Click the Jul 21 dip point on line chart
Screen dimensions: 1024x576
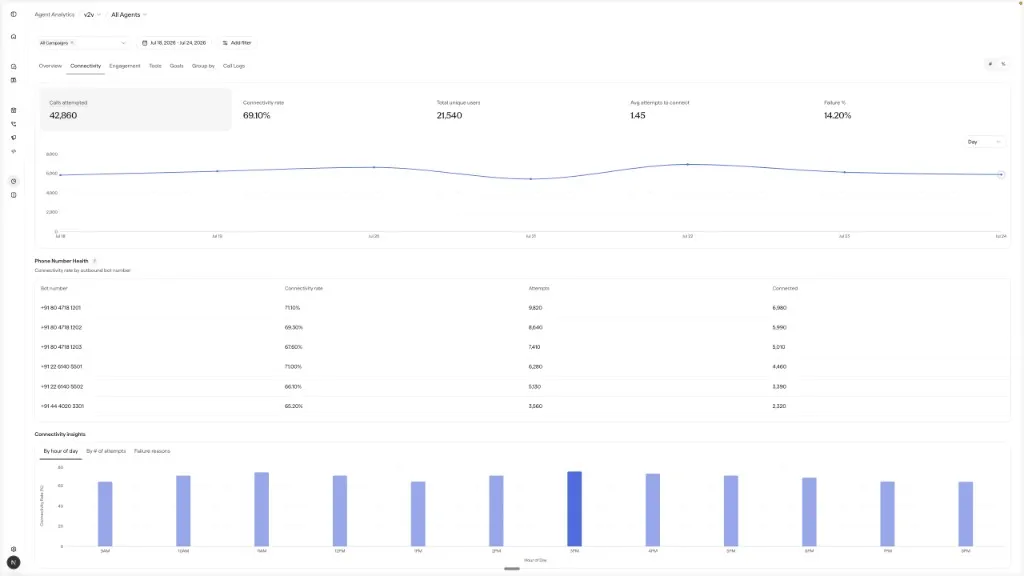pos(531,179)
